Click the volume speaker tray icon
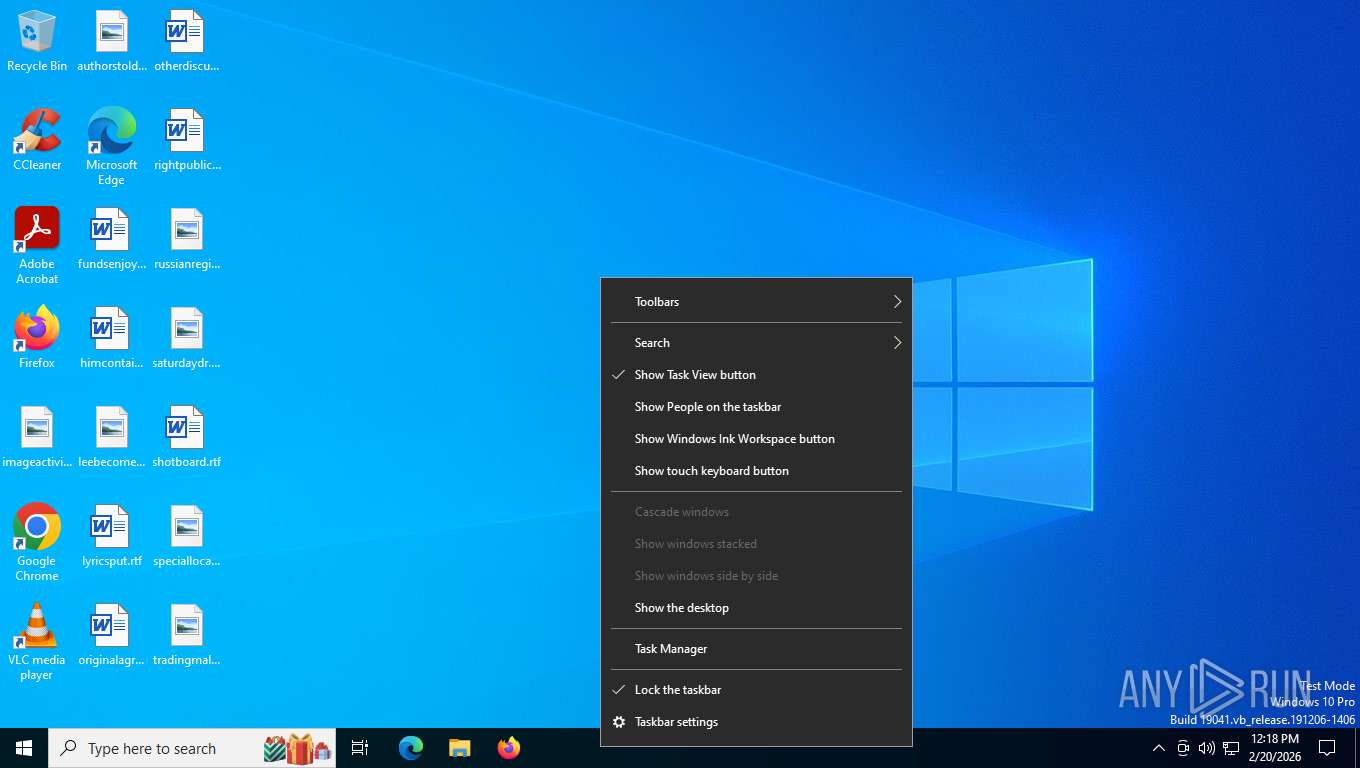 [1206, 748]
